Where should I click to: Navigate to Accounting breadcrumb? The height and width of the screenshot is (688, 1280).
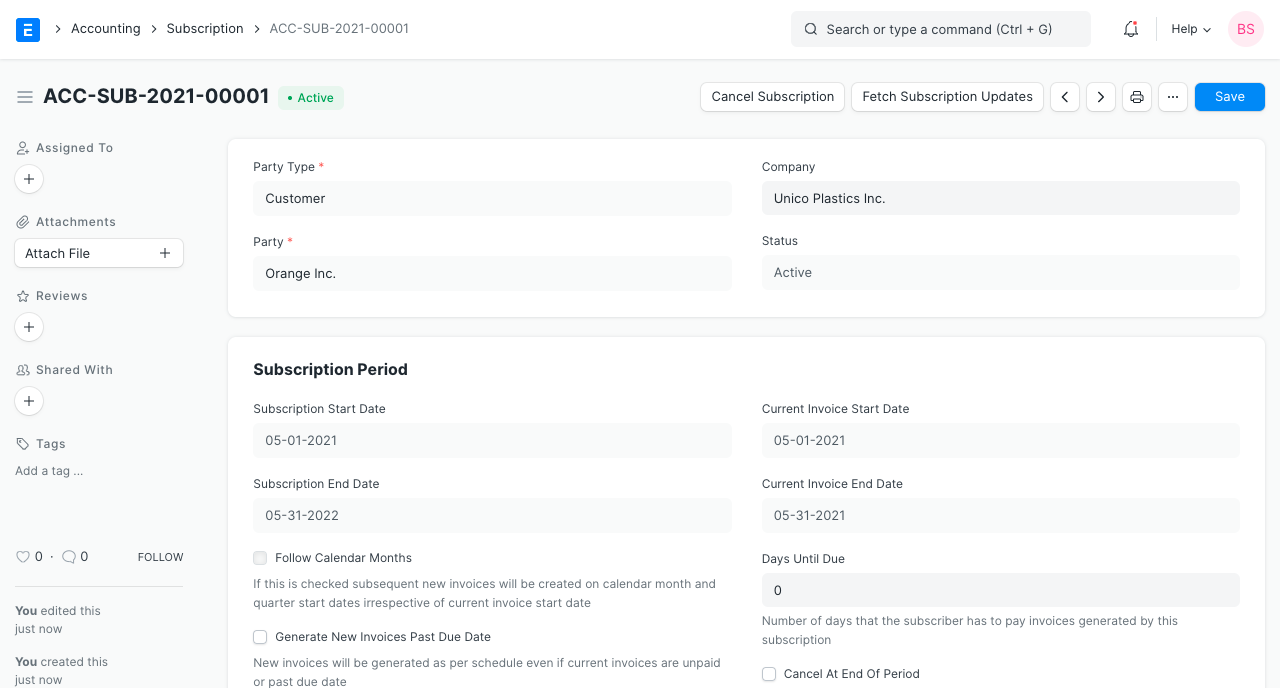coord(105,29)
